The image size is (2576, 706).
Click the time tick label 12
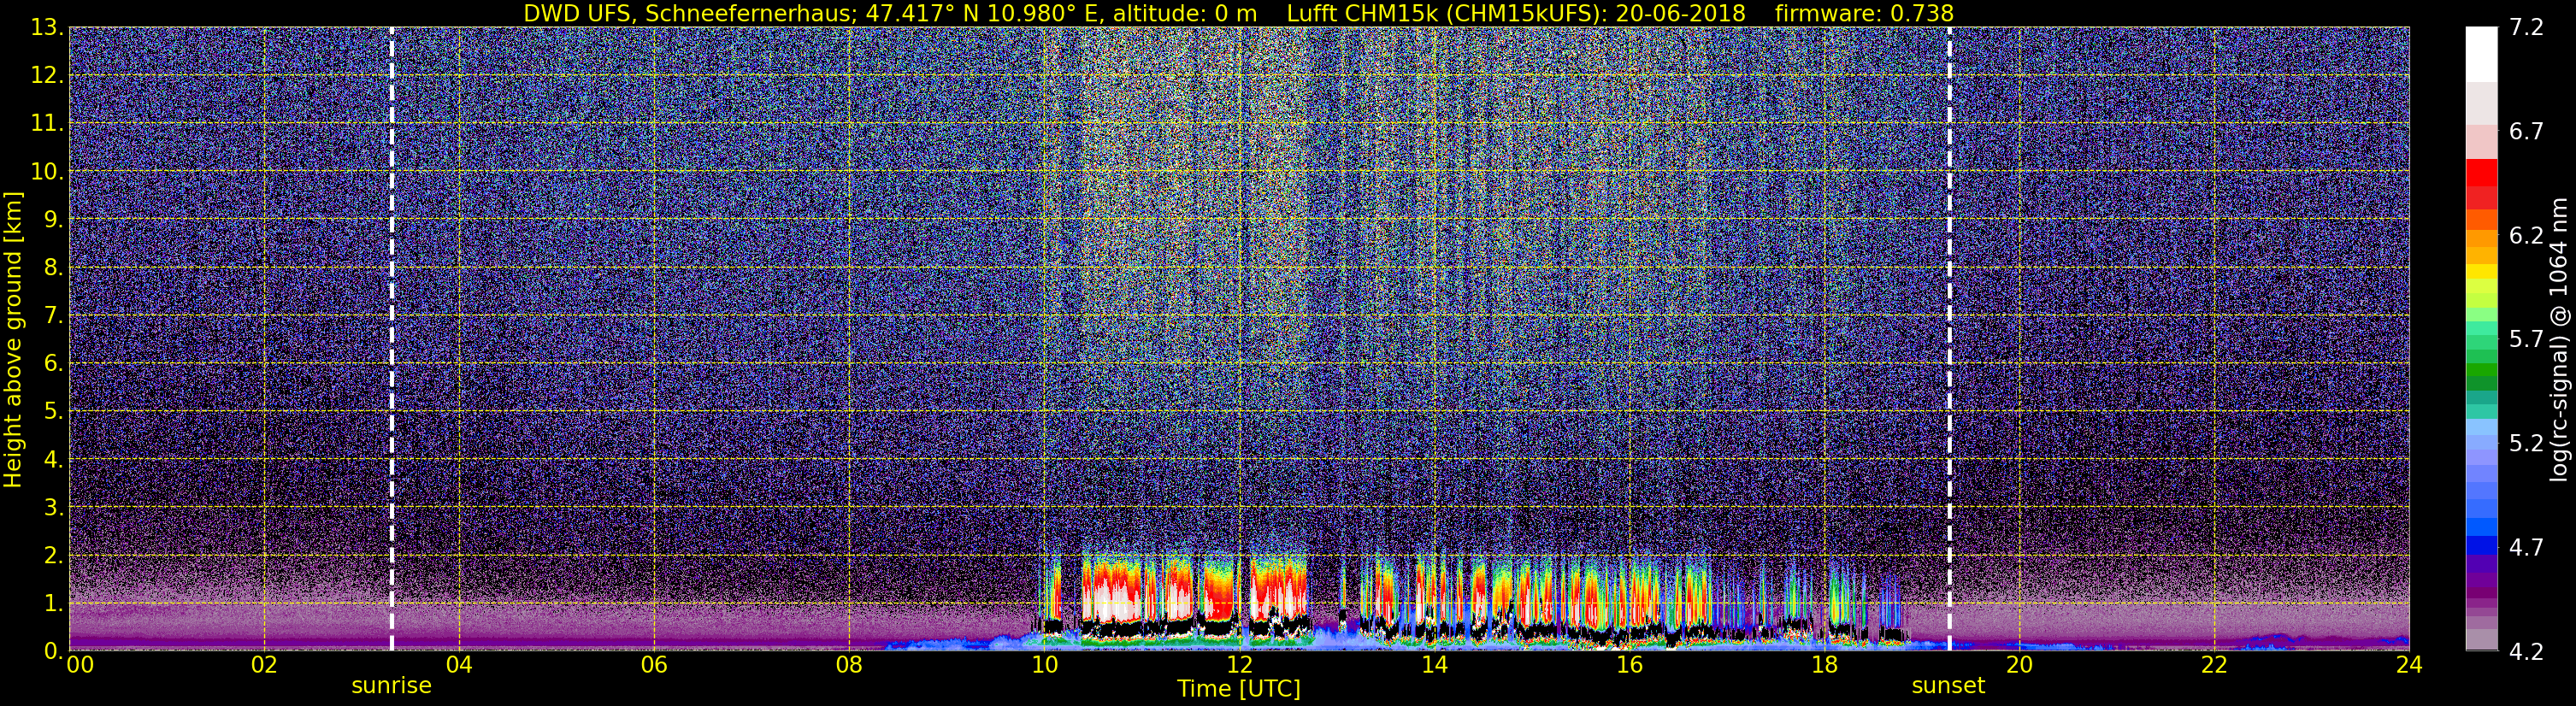tap(1239, 665)
